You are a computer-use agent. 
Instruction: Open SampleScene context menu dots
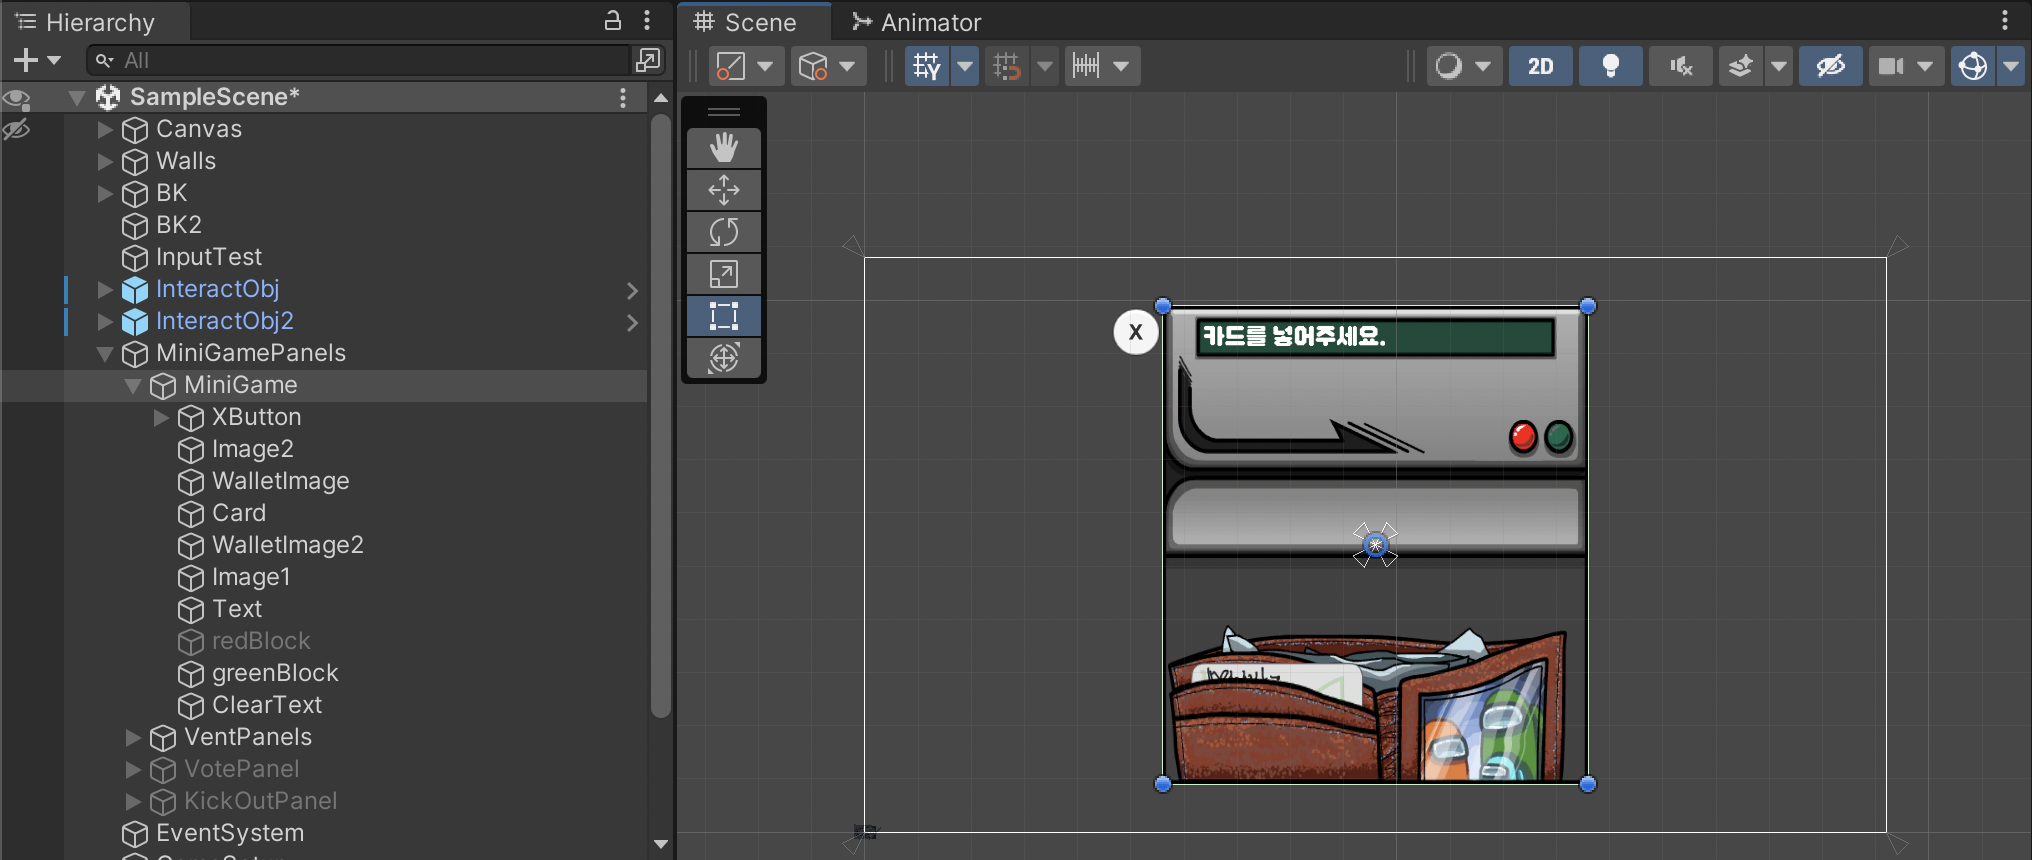pyautogui.click(x=623, y=97)
